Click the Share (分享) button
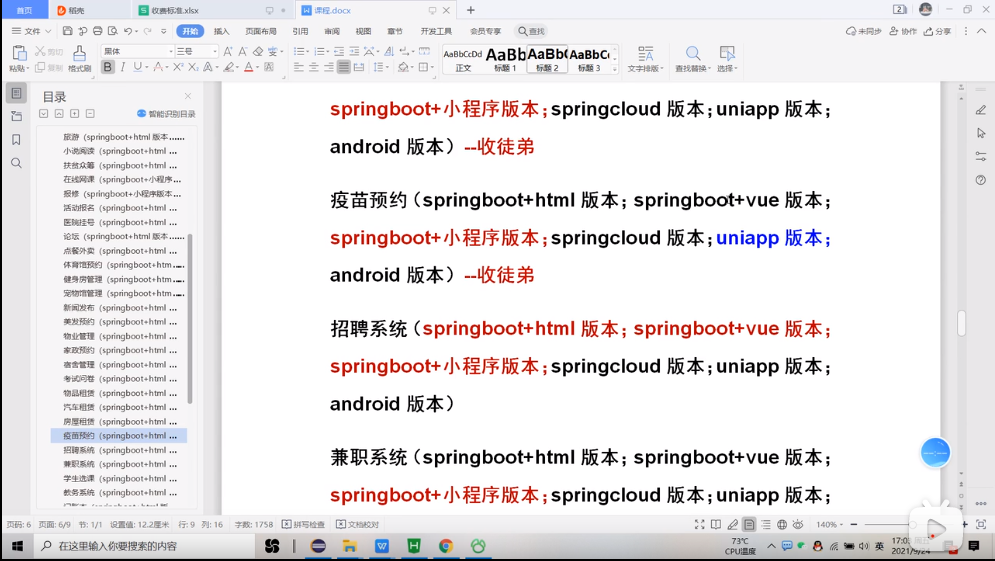 click(x=937, y=31)
